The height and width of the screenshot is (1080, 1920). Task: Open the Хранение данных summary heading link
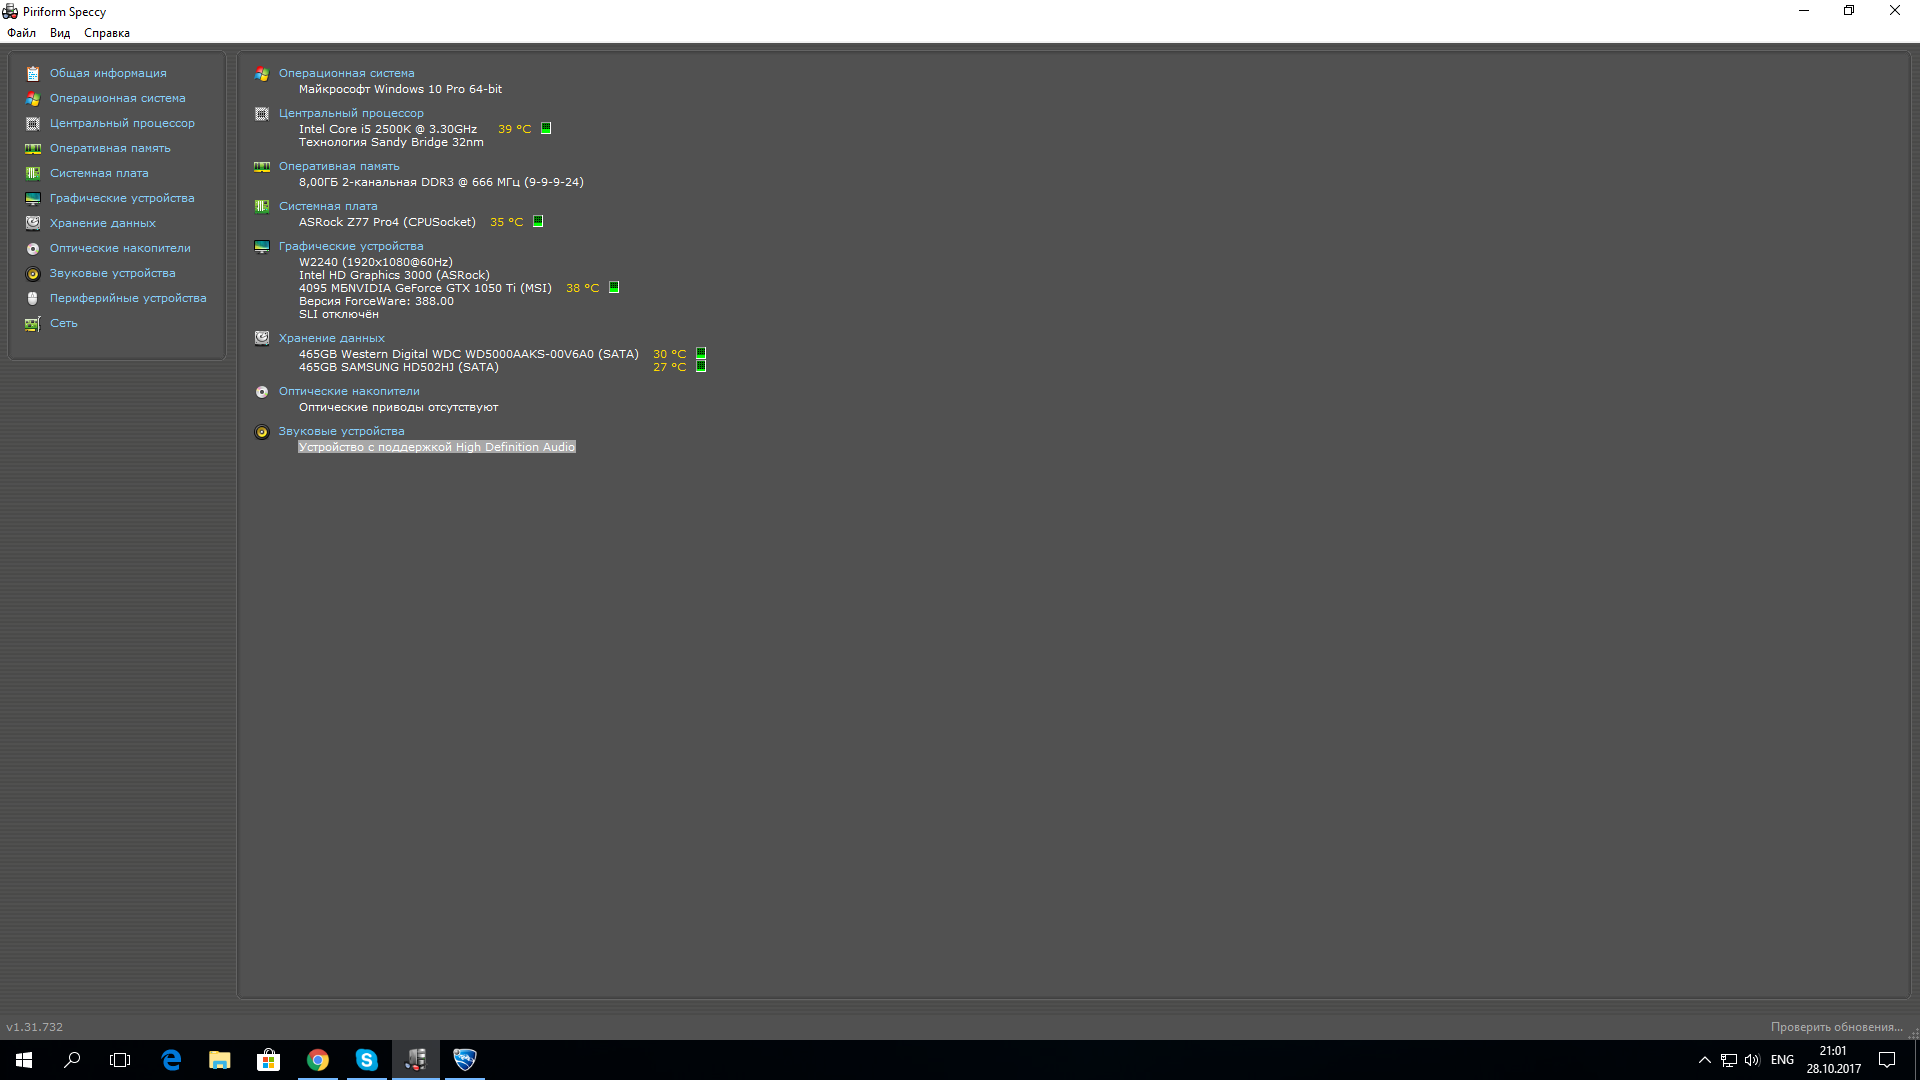tap(331, 338)
